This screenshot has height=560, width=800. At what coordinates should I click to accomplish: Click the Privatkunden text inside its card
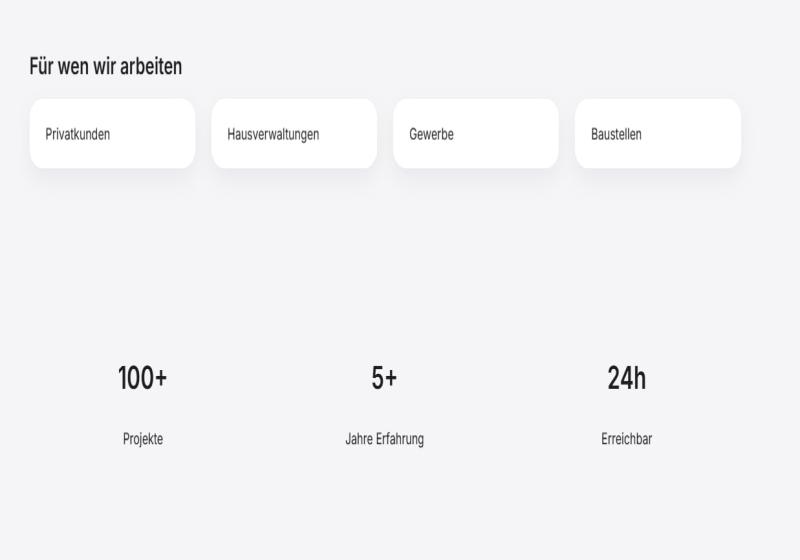point(78,134)
